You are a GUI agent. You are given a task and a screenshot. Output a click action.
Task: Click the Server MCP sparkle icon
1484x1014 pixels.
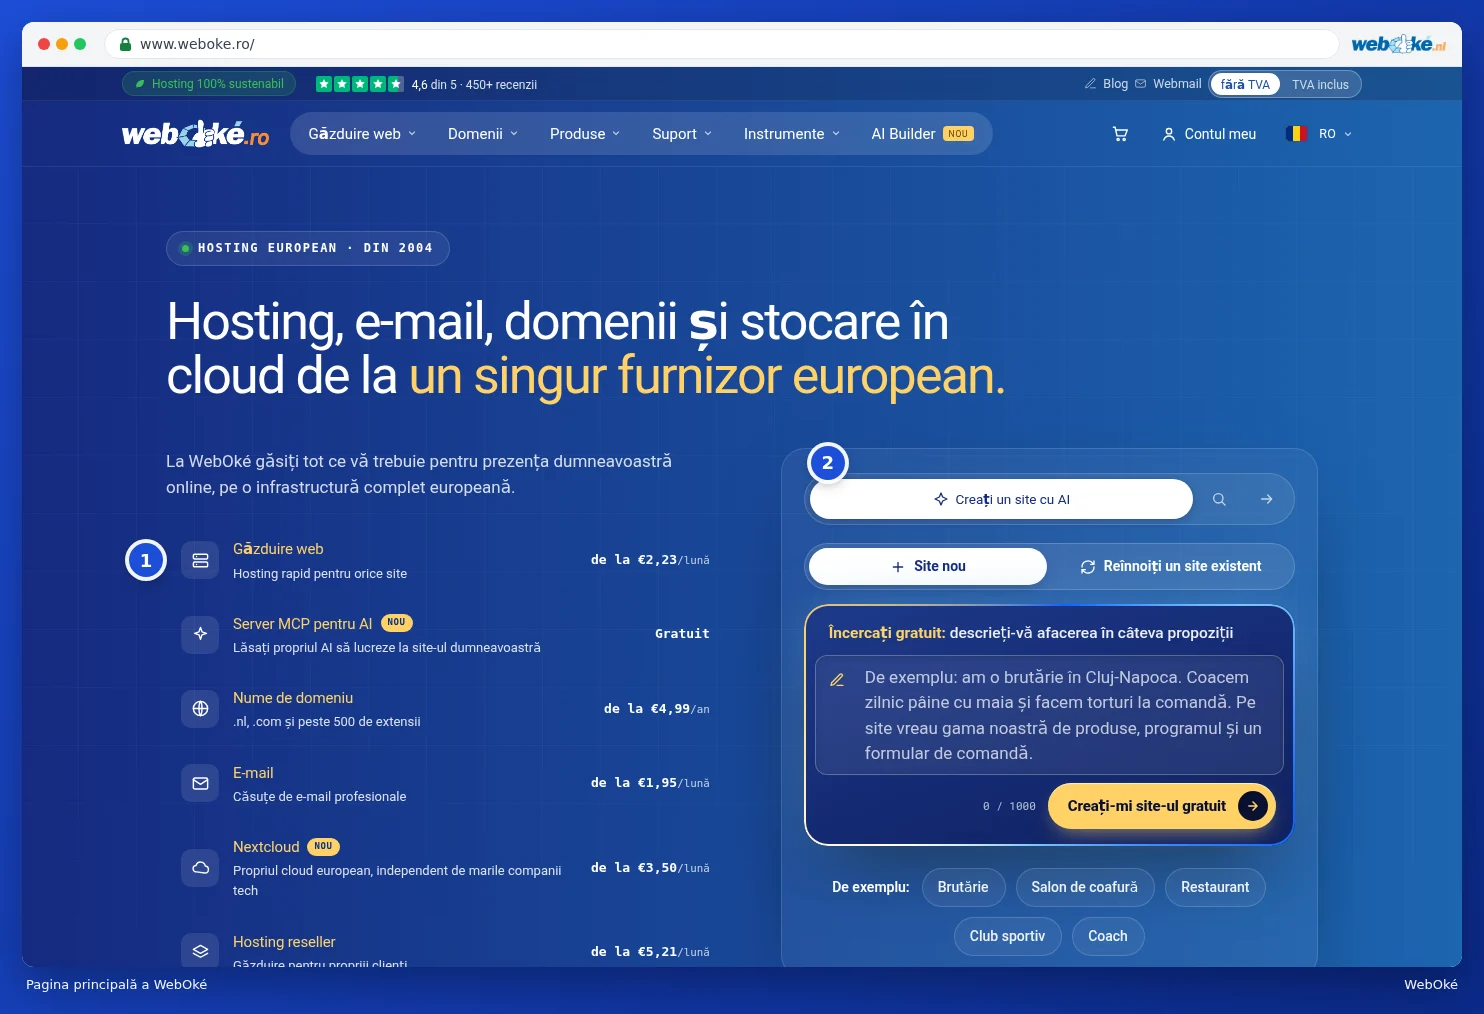[200, 634]
